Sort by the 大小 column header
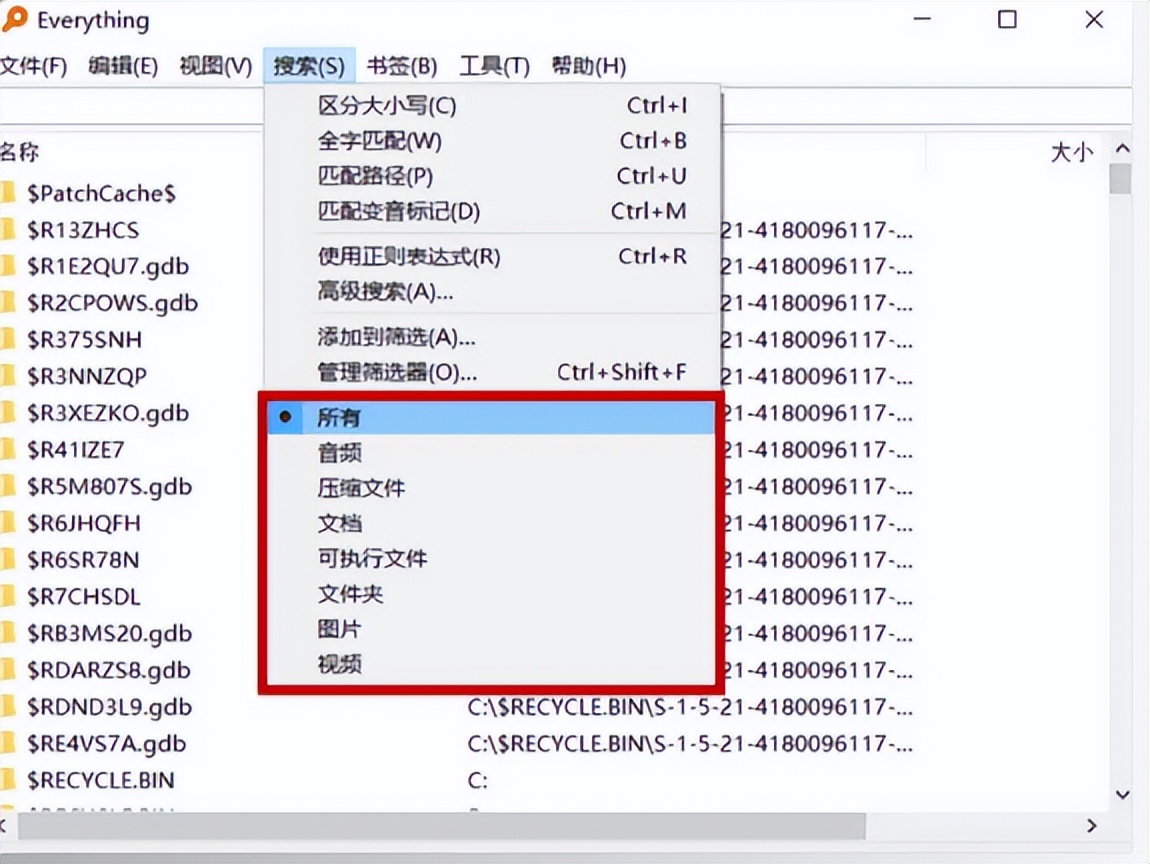 coord(1072,153)
